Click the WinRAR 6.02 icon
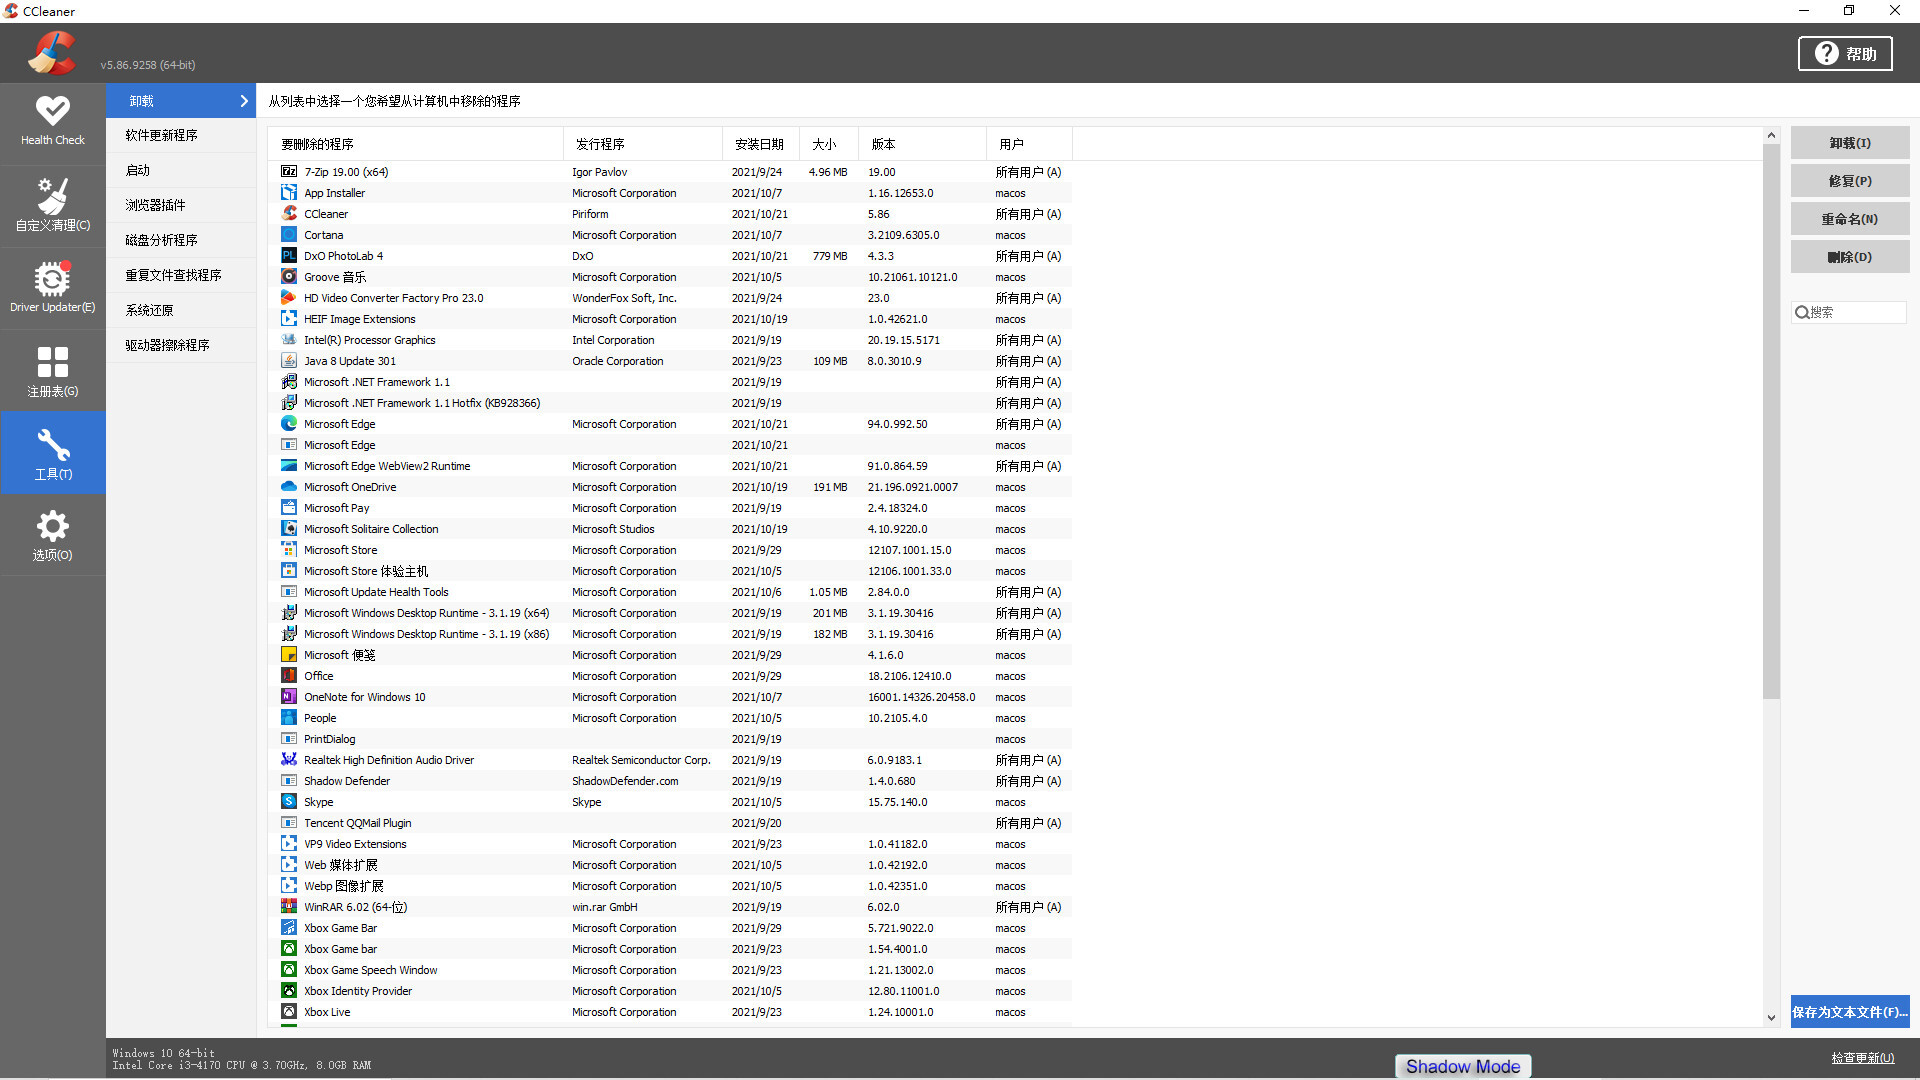The image size is (1920, 1080). (289, 907)
